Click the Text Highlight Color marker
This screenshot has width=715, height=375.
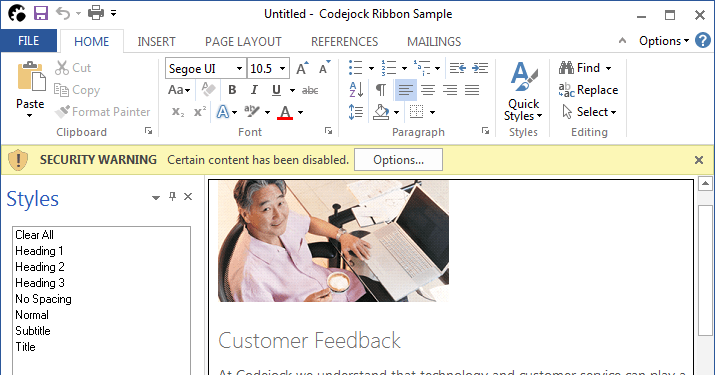pyautogui.click(x=251, y=112)
